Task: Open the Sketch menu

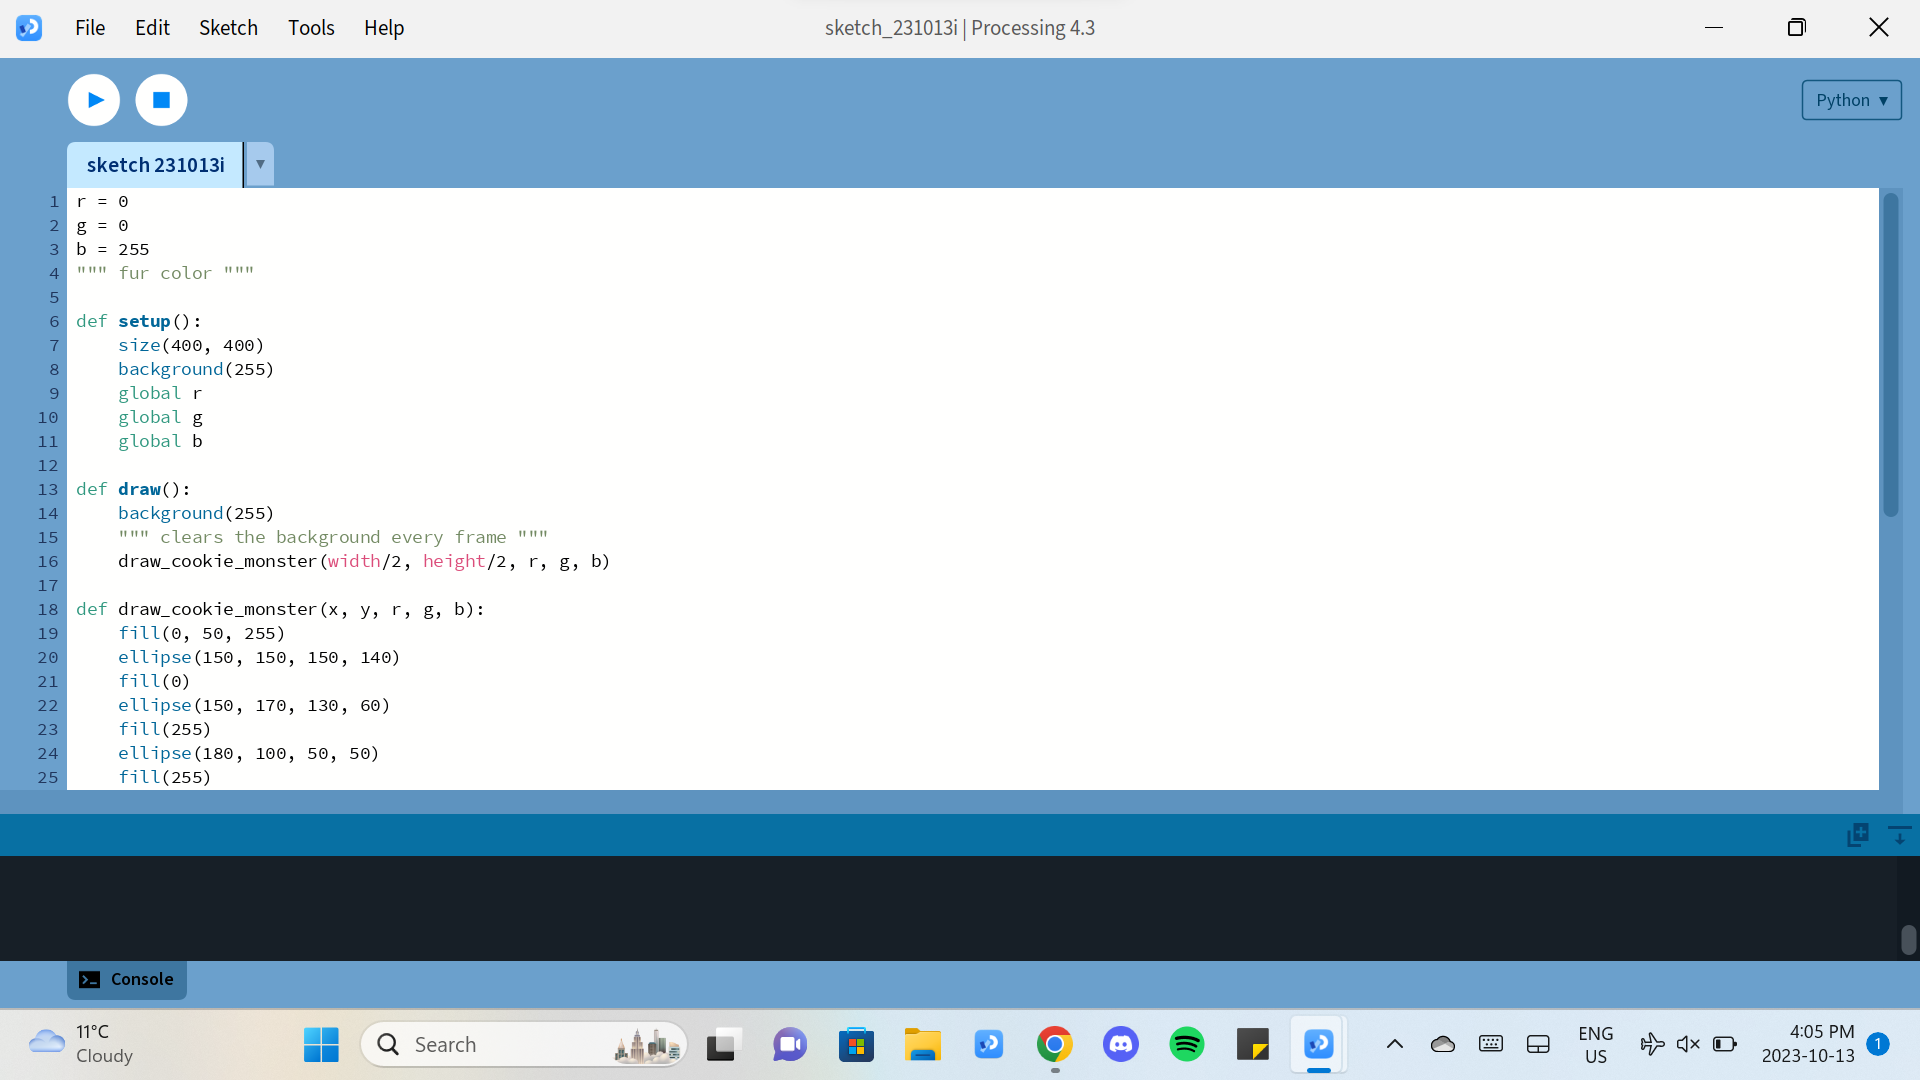Action: [x=228, y=27]
